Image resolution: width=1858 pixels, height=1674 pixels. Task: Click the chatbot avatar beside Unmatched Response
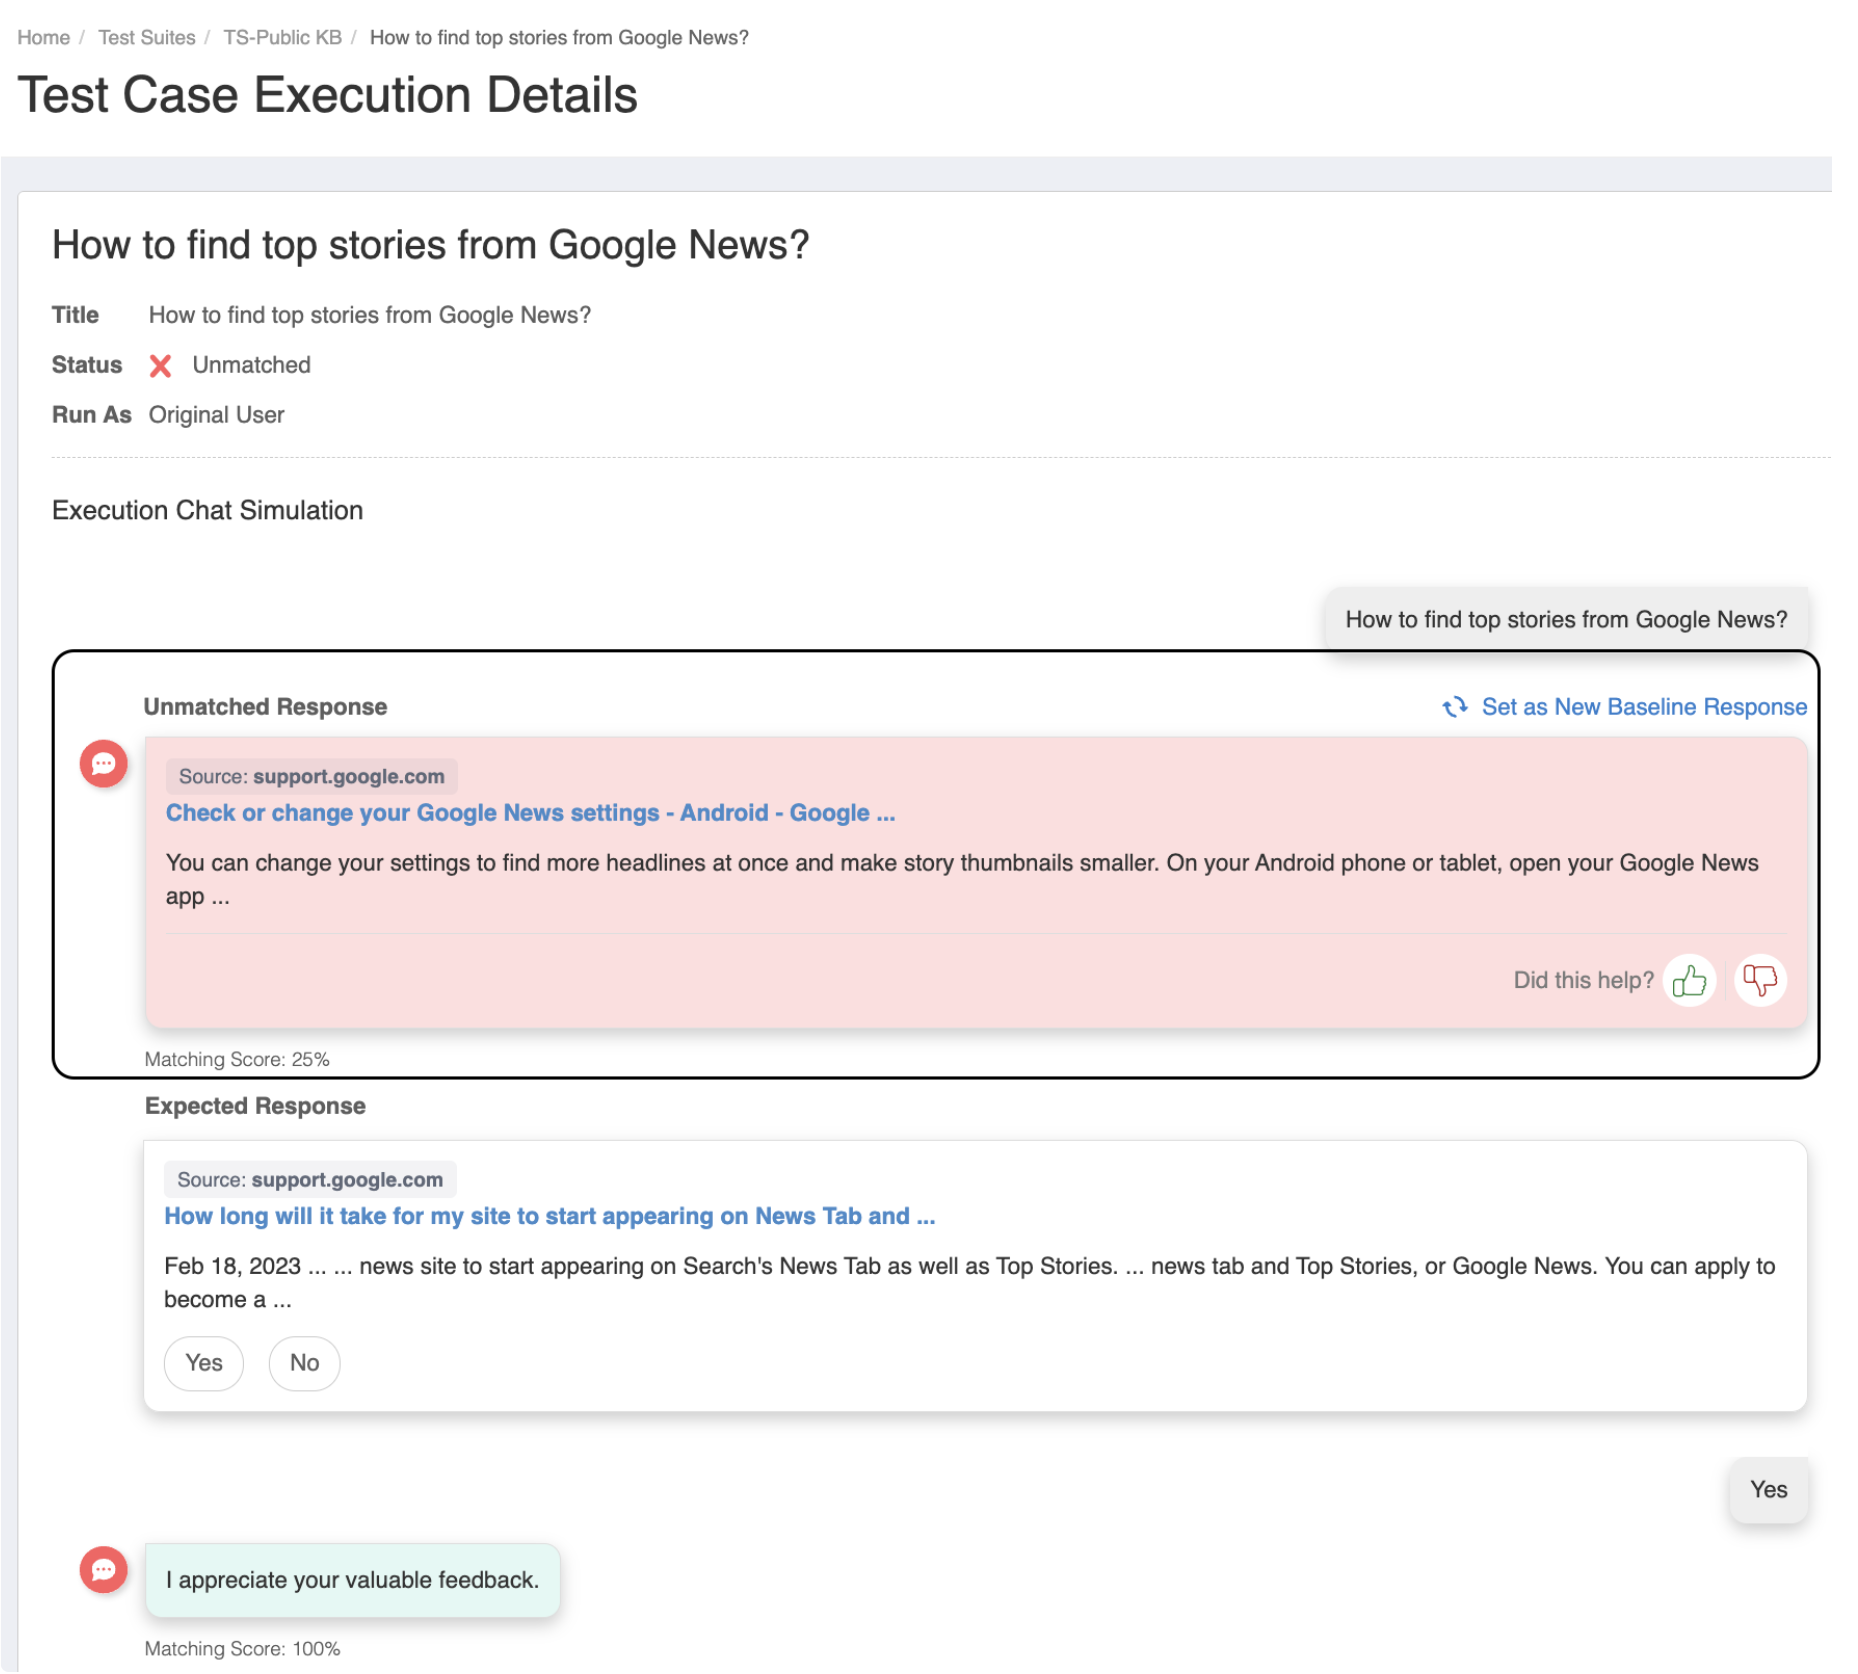coord(104,764)
